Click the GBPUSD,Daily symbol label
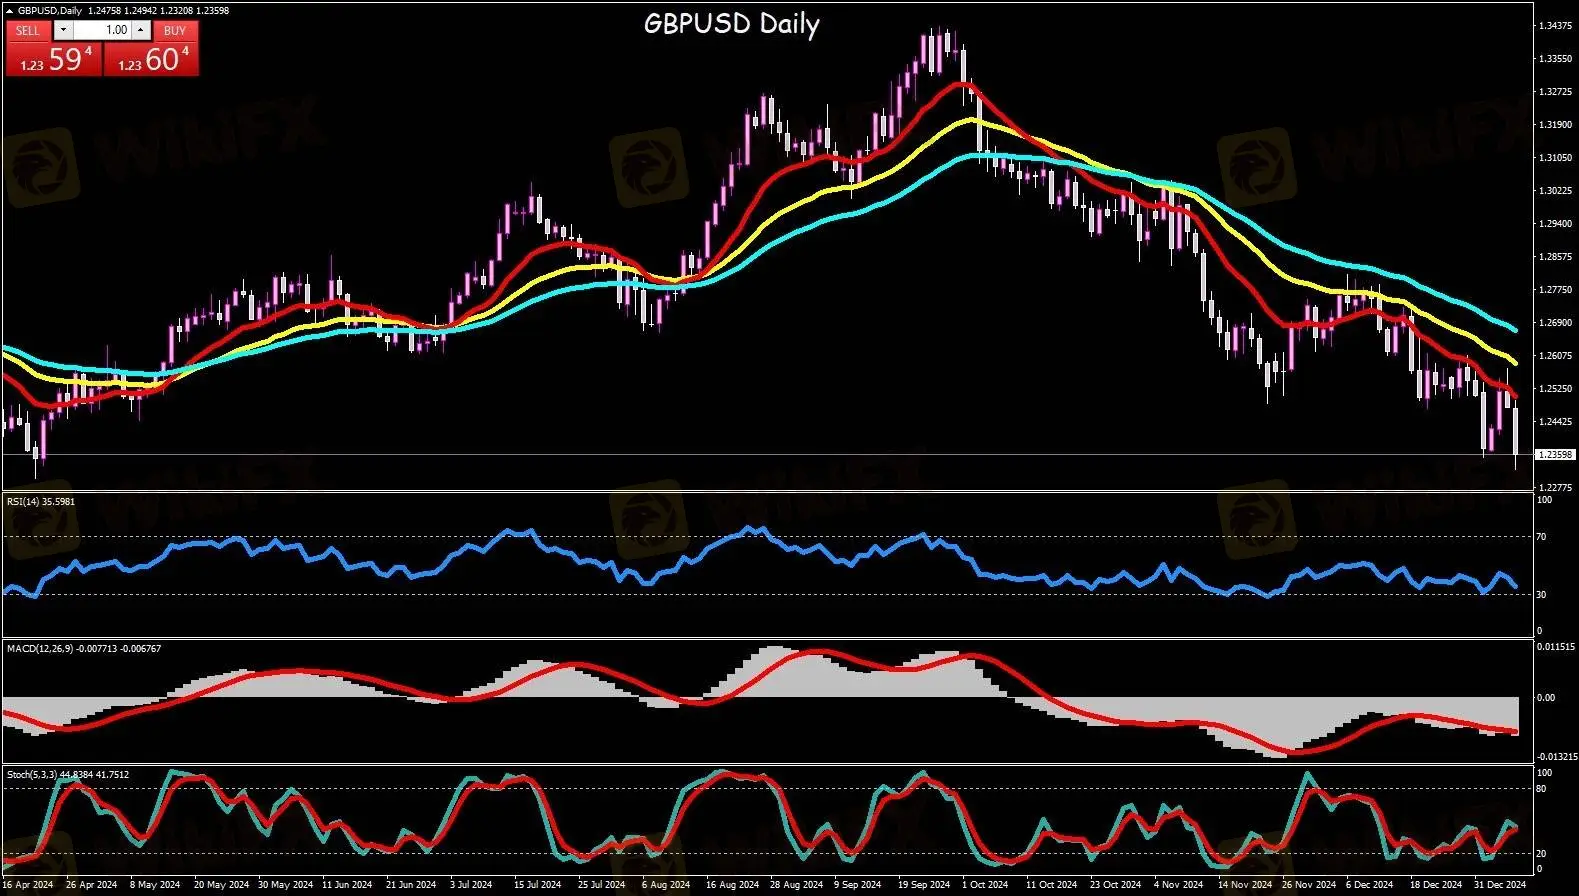Screen dimensions: 1579x896 pyautogui.click(x=50, y=11)
